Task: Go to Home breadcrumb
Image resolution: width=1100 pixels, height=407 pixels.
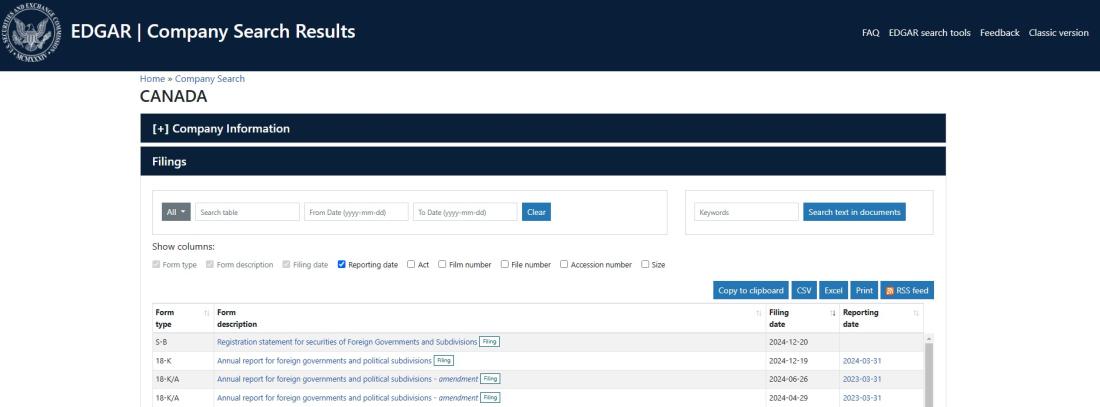Action: coord(152,79)
